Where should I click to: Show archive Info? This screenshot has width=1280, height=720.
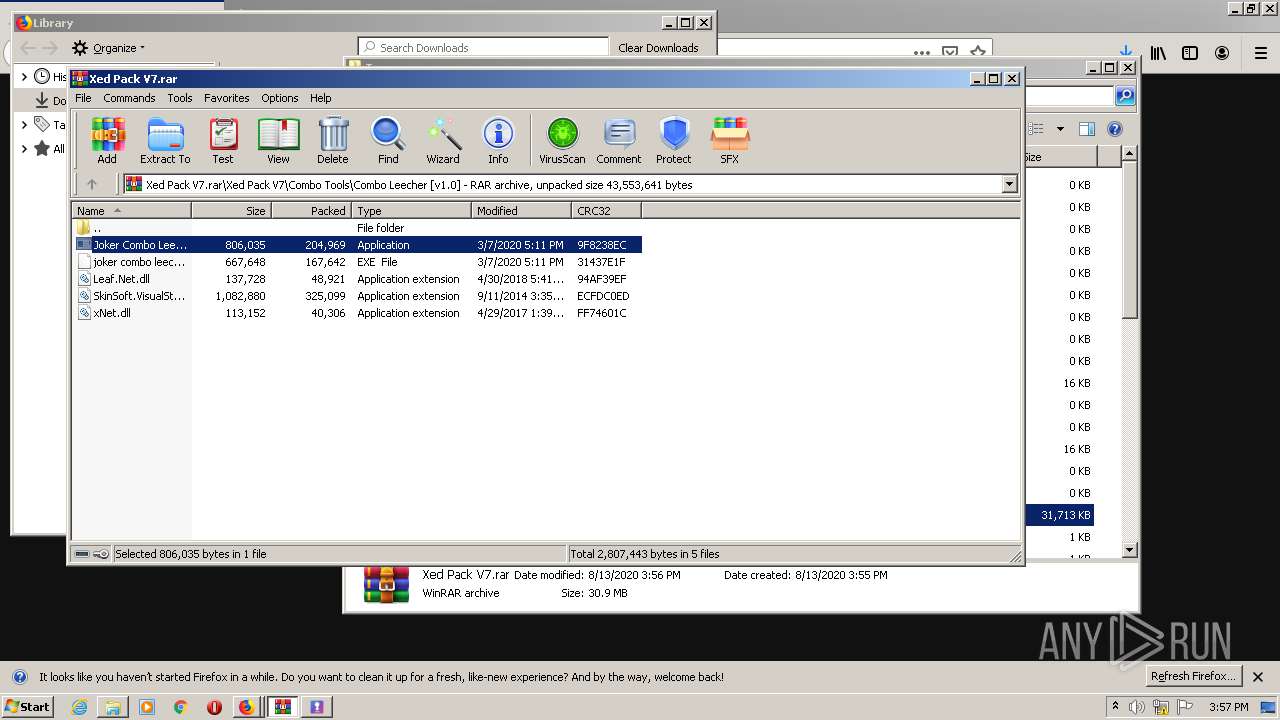click(498, 141)
